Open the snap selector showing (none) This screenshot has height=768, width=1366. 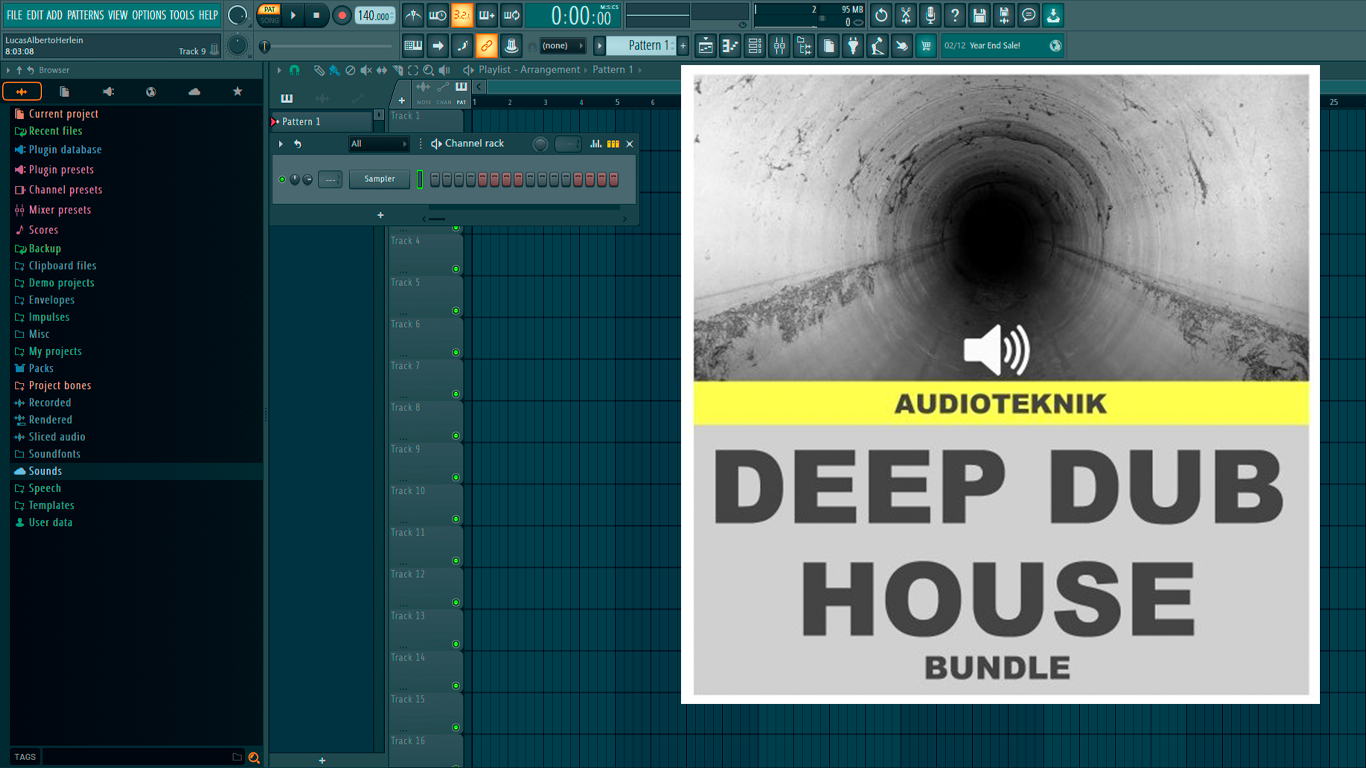tap(563, 46)
